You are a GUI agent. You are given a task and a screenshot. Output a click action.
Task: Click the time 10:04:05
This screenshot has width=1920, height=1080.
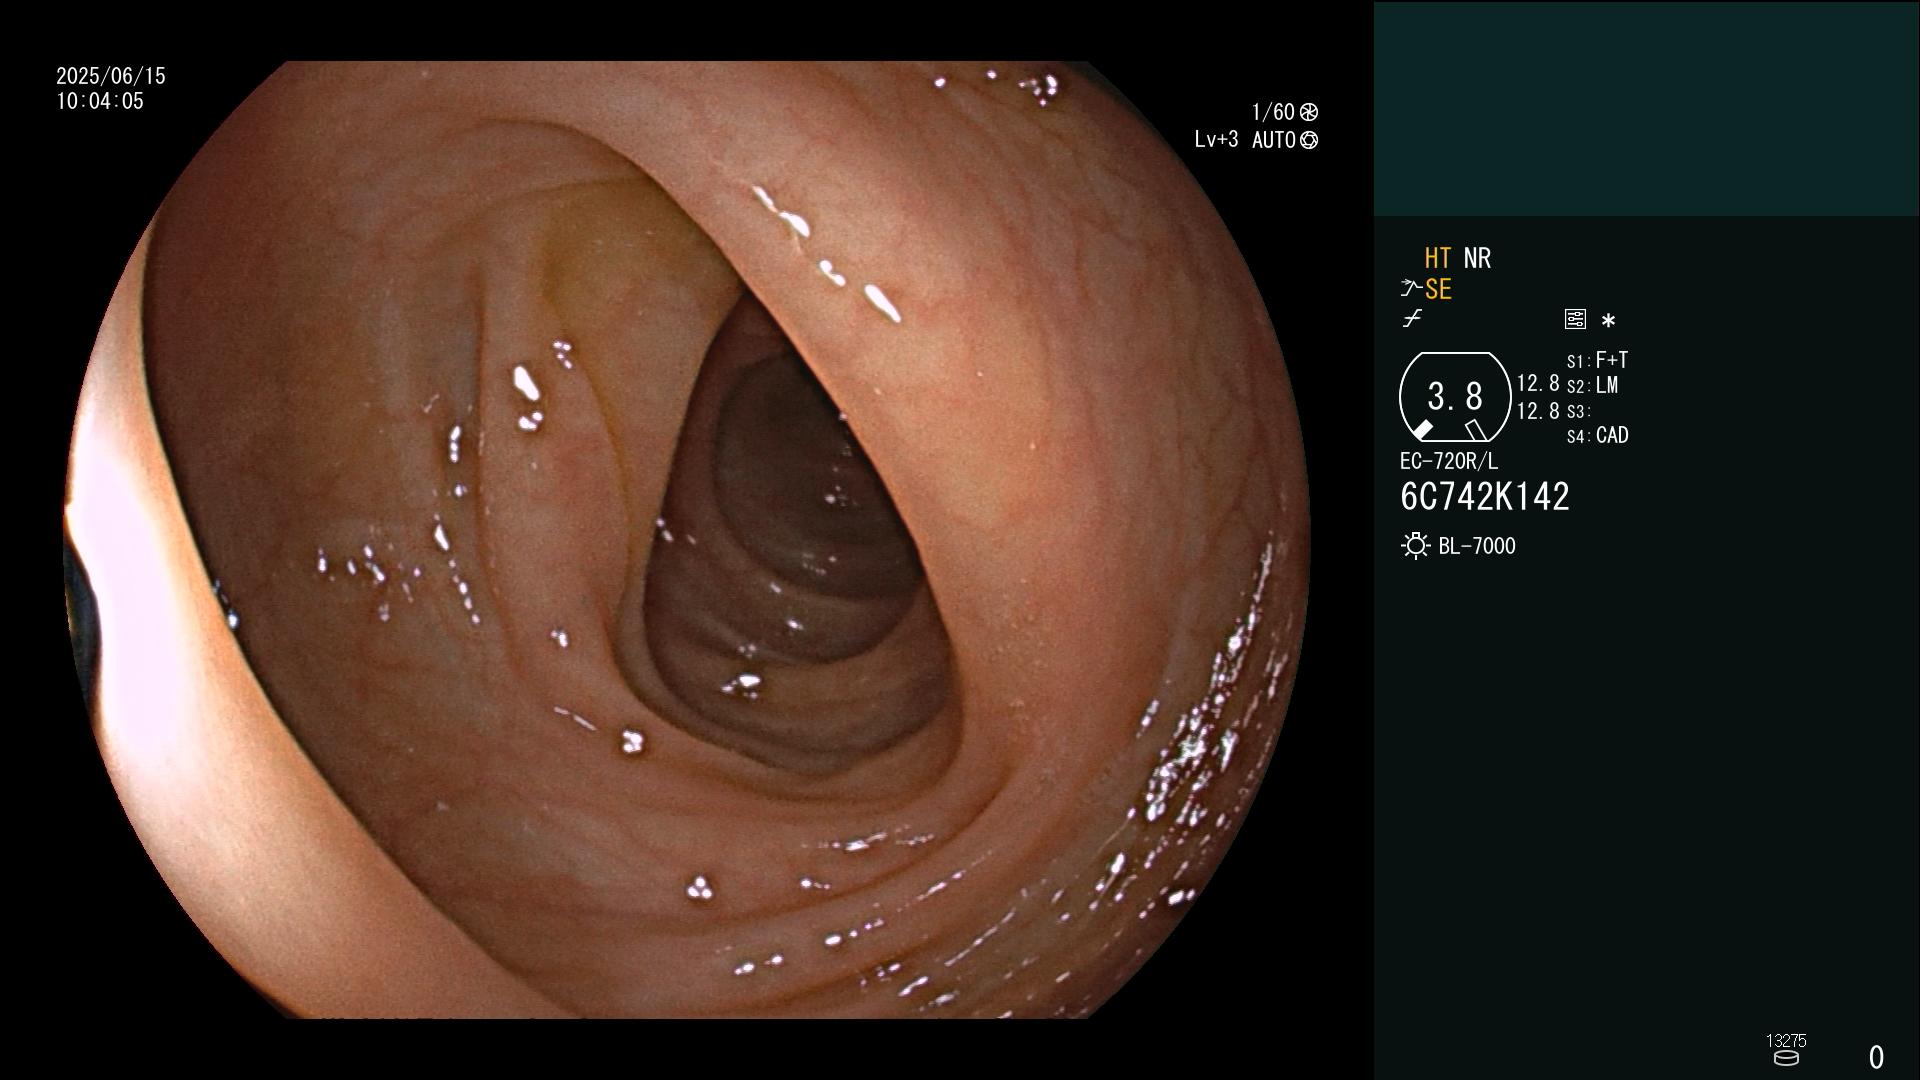pos(100,102)
